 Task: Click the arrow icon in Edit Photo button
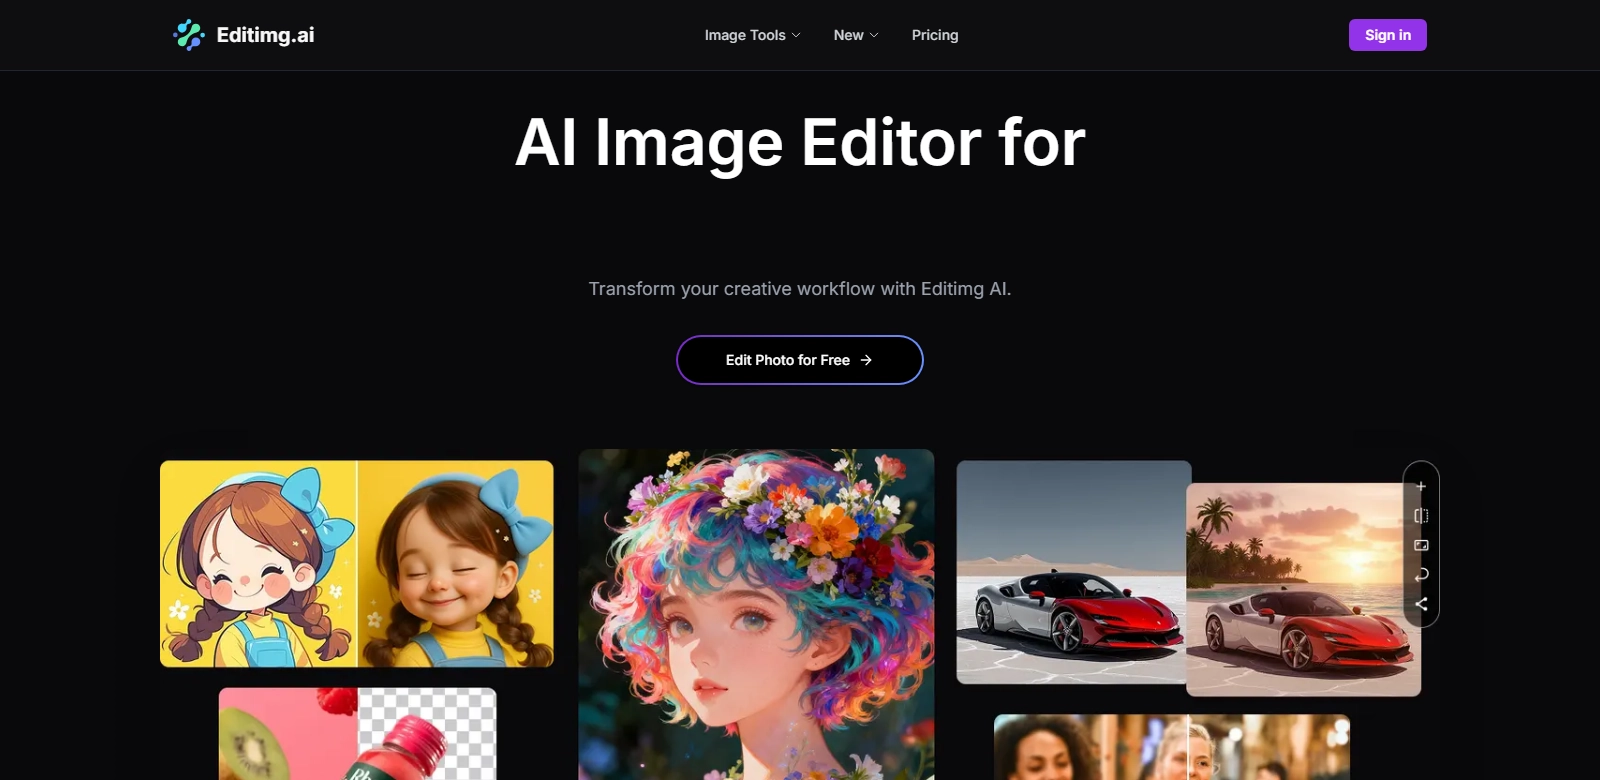(866, 360)
